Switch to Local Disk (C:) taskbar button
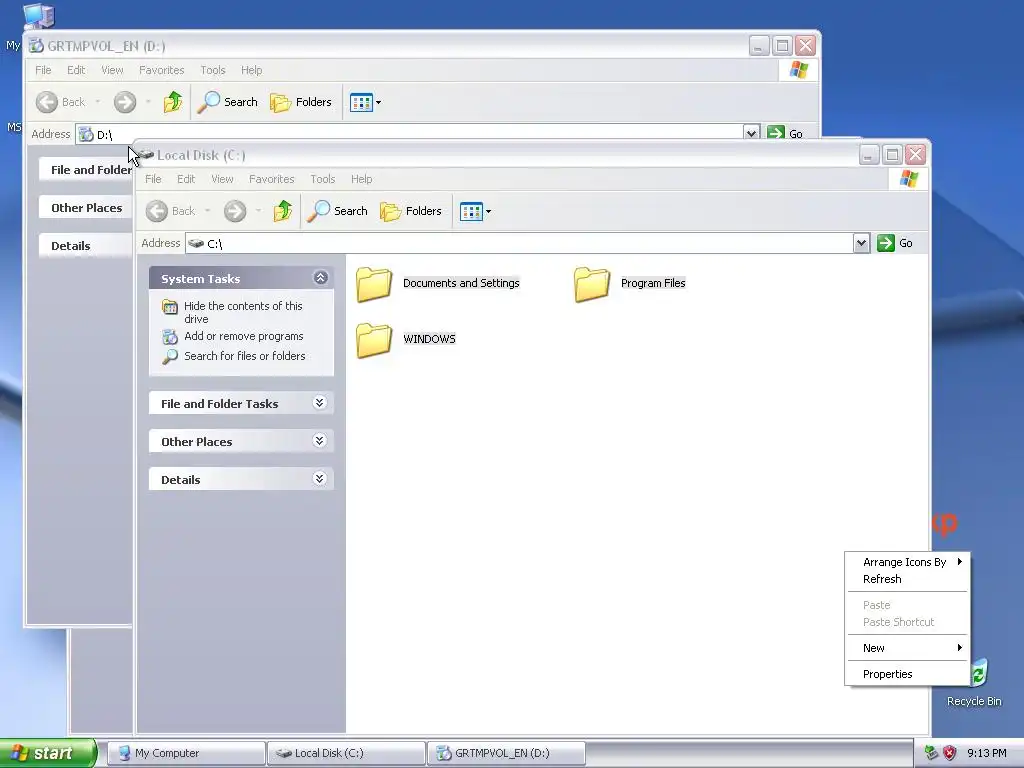The image size is (1024, 768). pyautogui.click(x=346, y=753)
